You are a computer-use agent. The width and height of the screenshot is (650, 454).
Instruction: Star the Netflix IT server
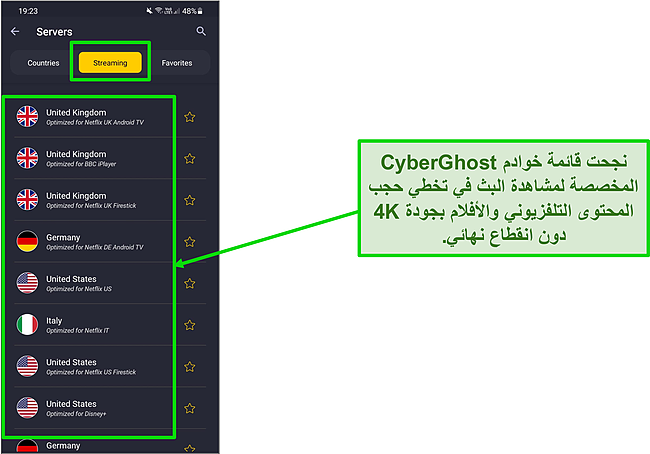(x=189, y=325)
